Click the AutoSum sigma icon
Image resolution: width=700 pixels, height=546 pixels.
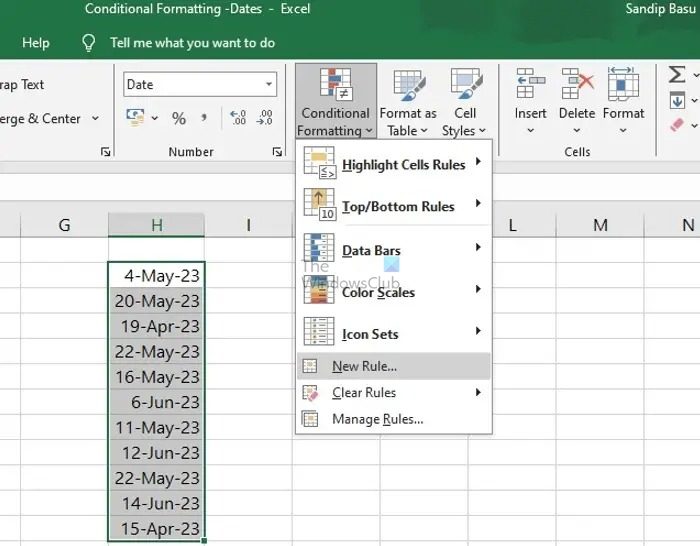[677, 74]
